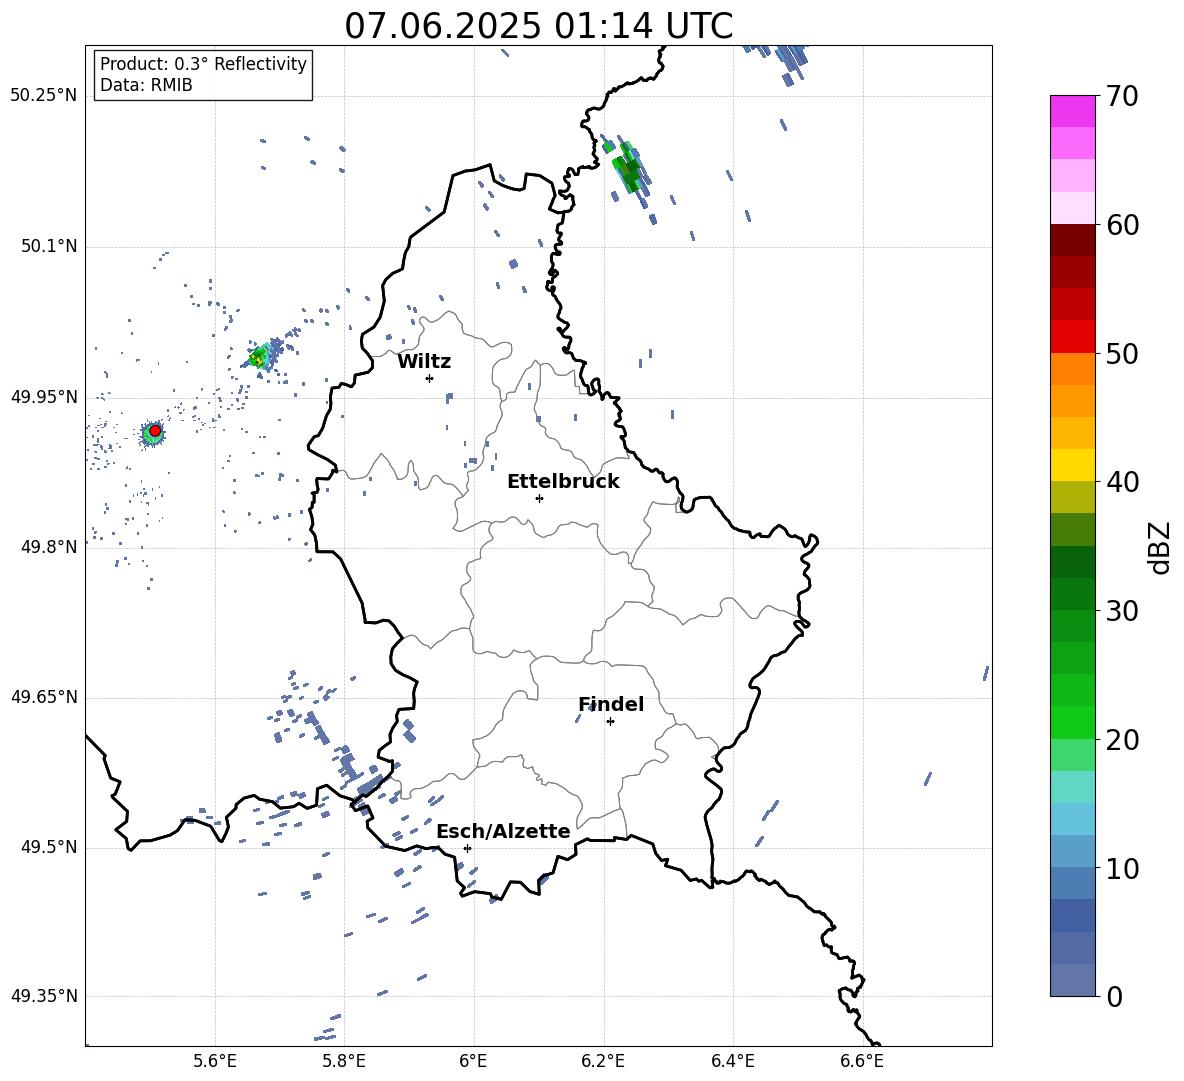Click the 49.35°N latitude label
Image resolution: width=1184 pixels, height=1081 pixels.
pyautogui.click(x=44, y=996)
